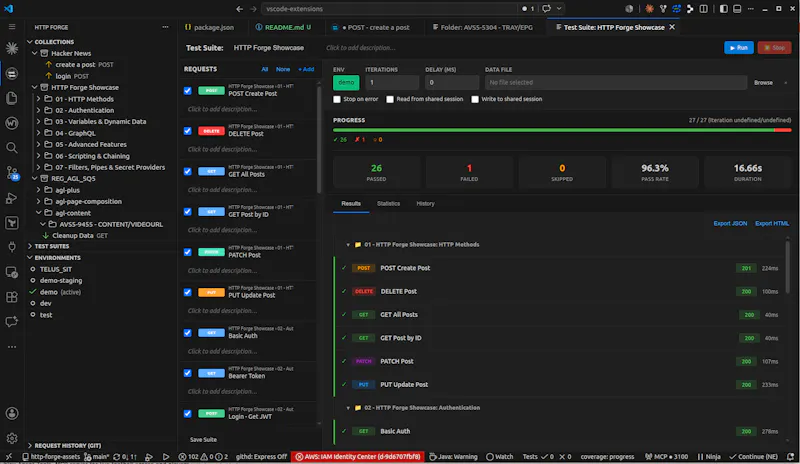Click the Iterations input field
Screen dimensions: 800x464
click(392, 83)
